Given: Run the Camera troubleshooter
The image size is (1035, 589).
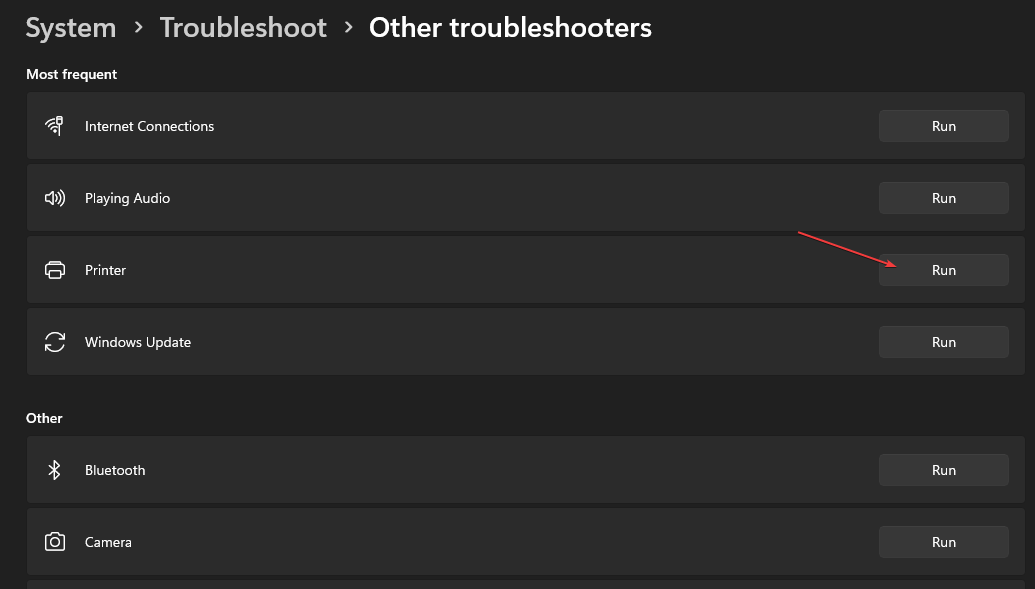Looking at the screenshot, I should point(943,542).
